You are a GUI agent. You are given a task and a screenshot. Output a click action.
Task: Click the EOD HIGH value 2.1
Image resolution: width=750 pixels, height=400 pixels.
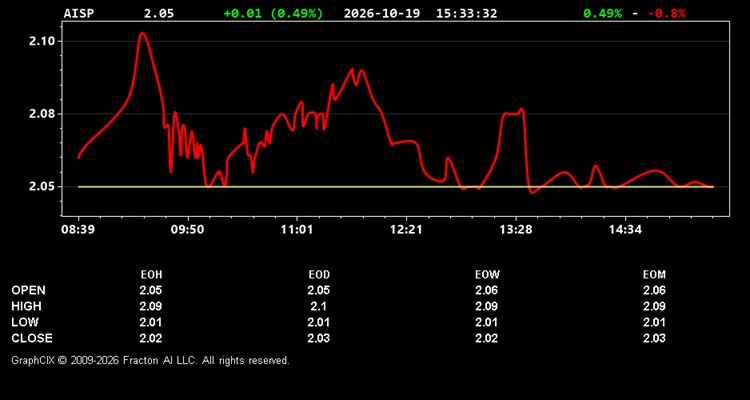tap(319, 306)
